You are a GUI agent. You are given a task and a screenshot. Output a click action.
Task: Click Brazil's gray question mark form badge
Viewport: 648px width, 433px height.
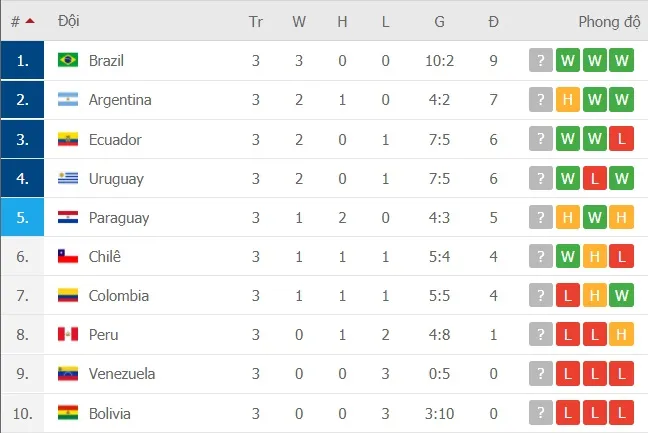541,61
